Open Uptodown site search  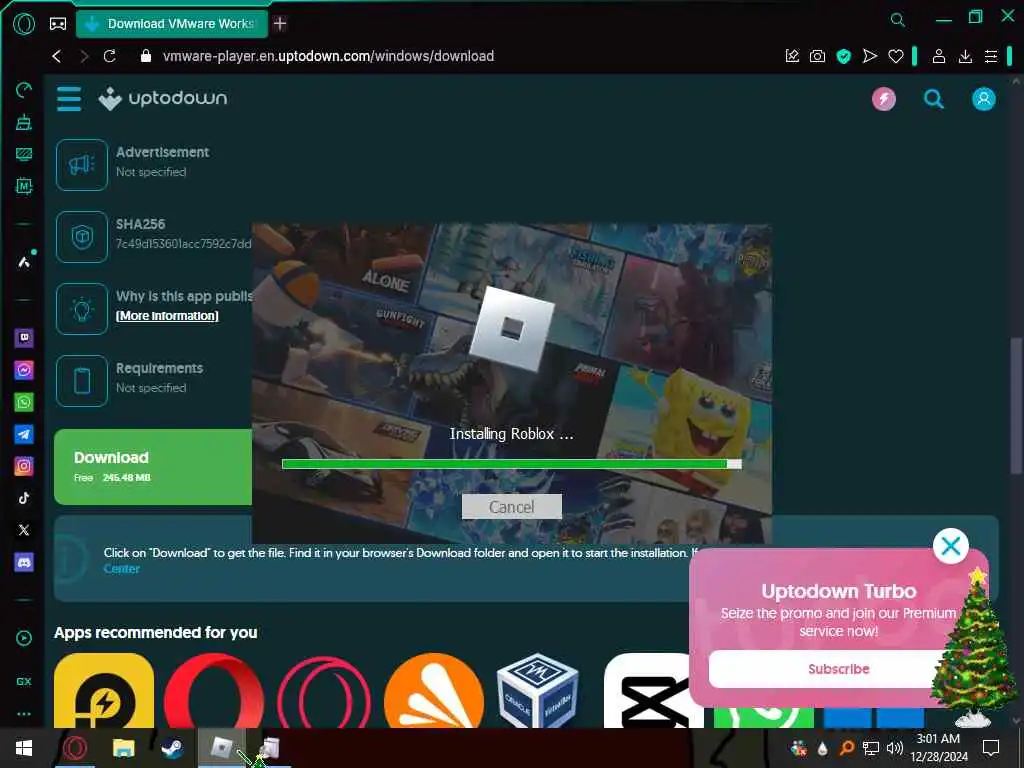point(934,99)
